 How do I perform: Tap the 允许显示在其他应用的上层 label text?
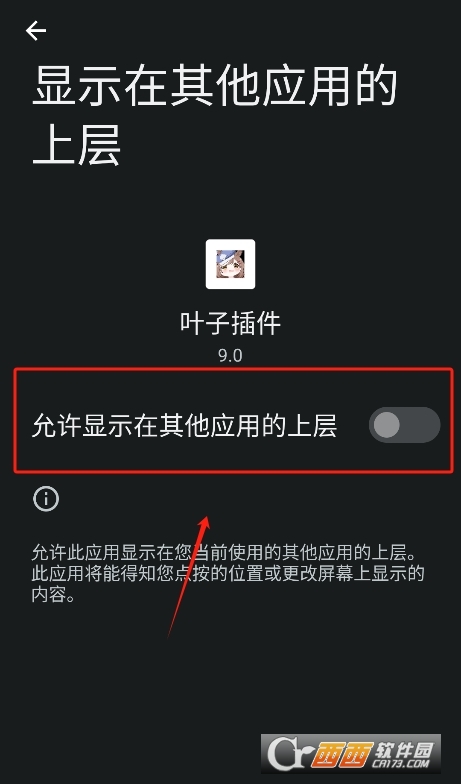(184, 426)
